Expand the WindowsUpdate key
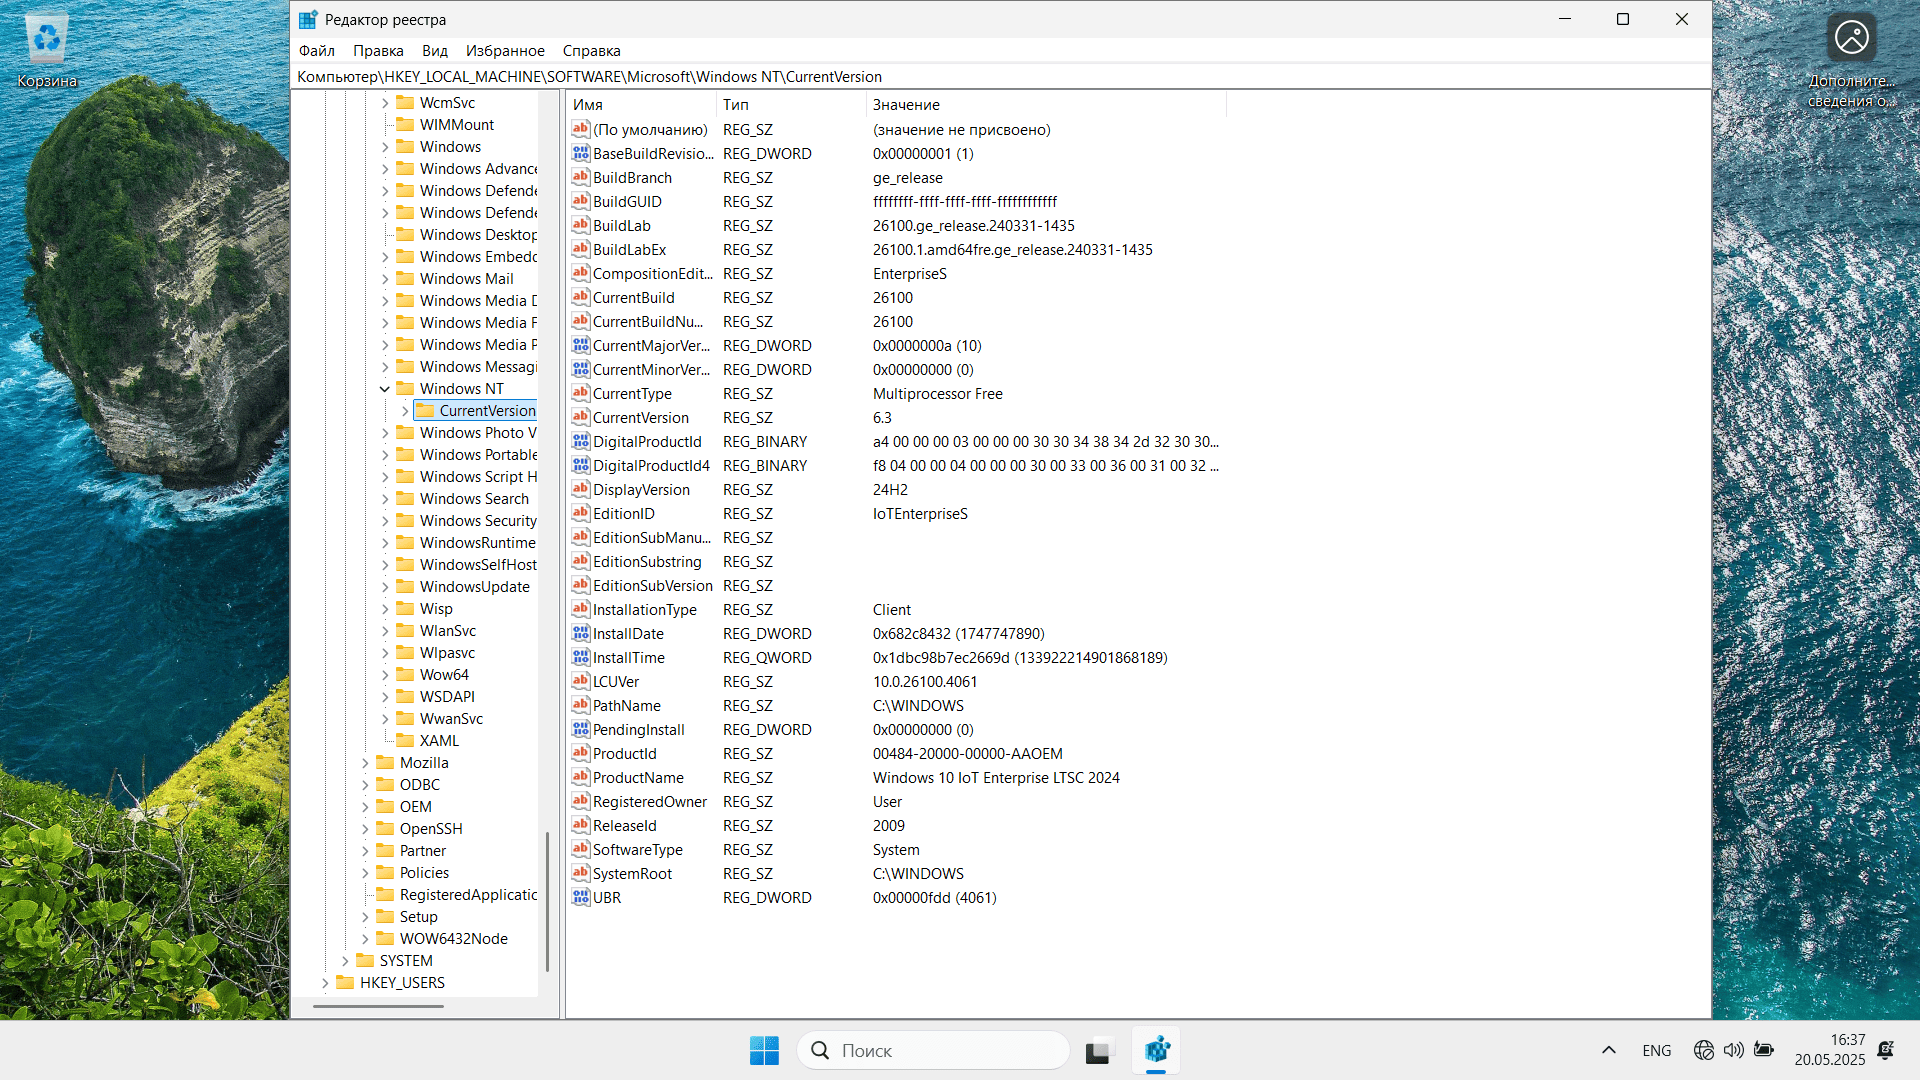1920x1080 pixels. [x=385, y=587]
